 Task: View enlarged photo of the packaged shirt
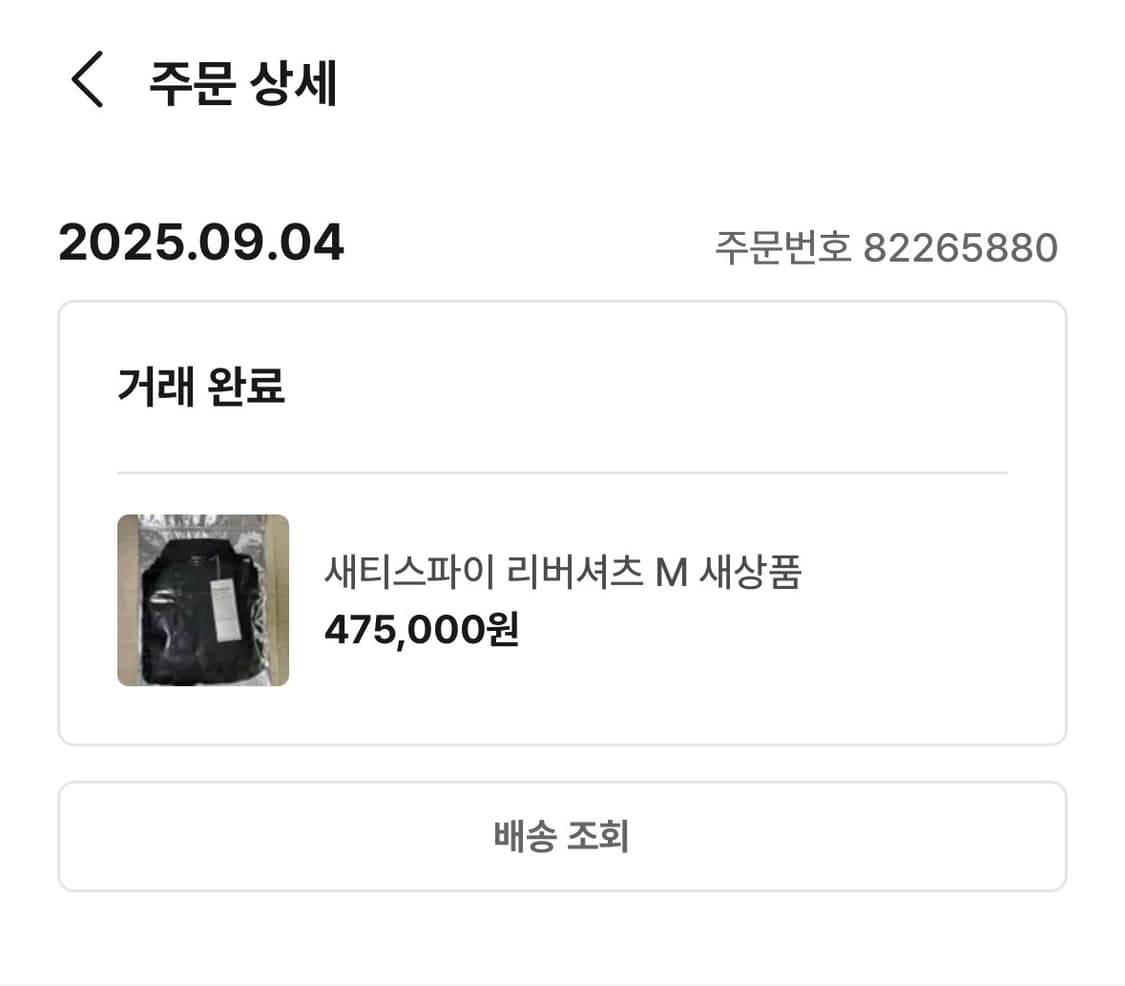click(x=202, y=600)
